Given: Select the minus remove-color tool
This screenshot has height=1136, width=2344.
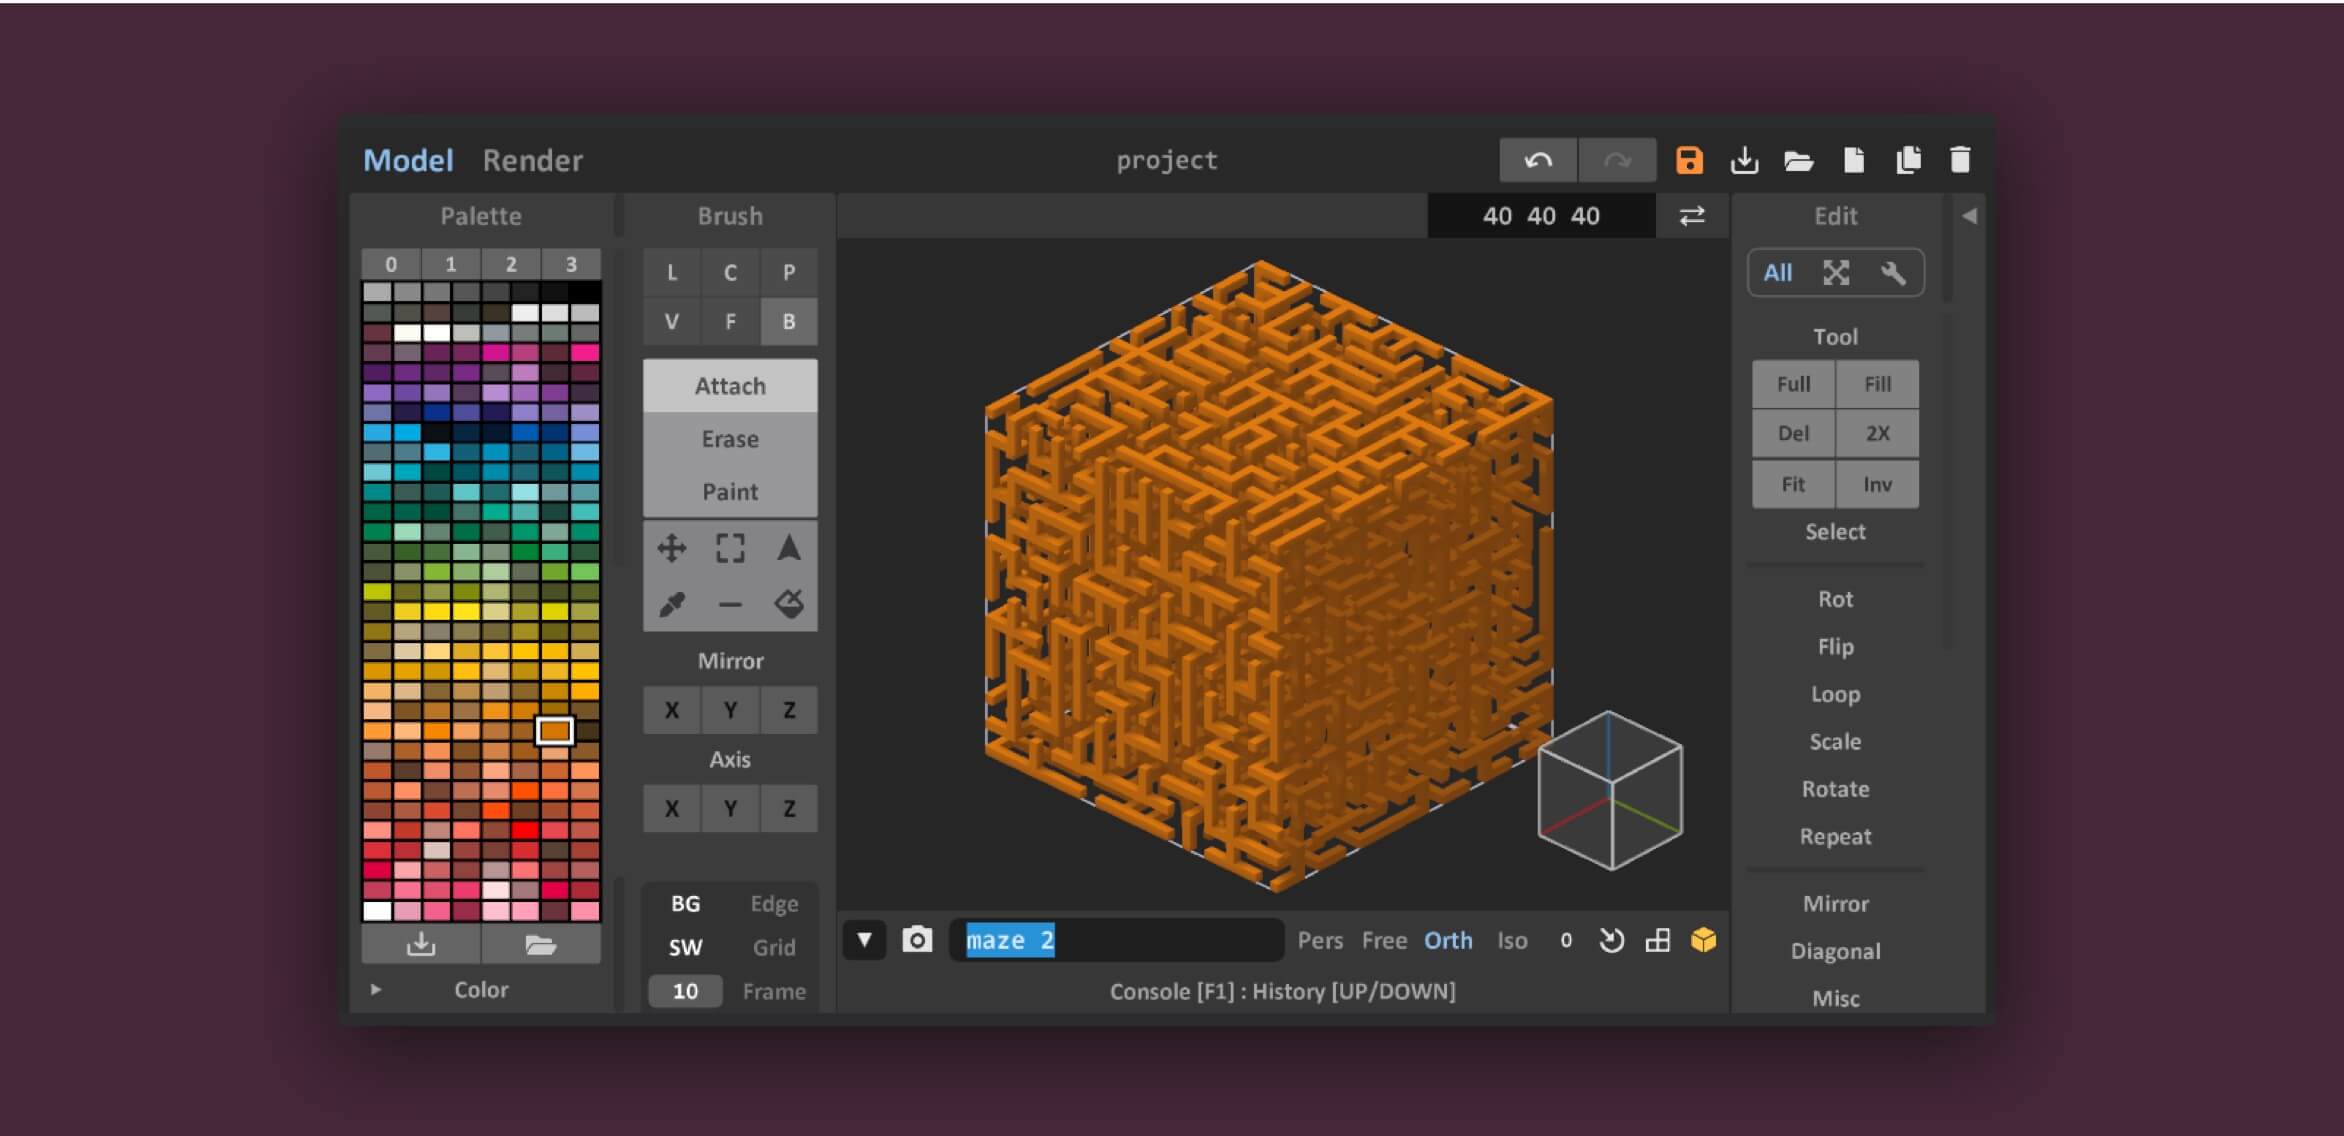Looking at the screenshot, I should (730, 604).
